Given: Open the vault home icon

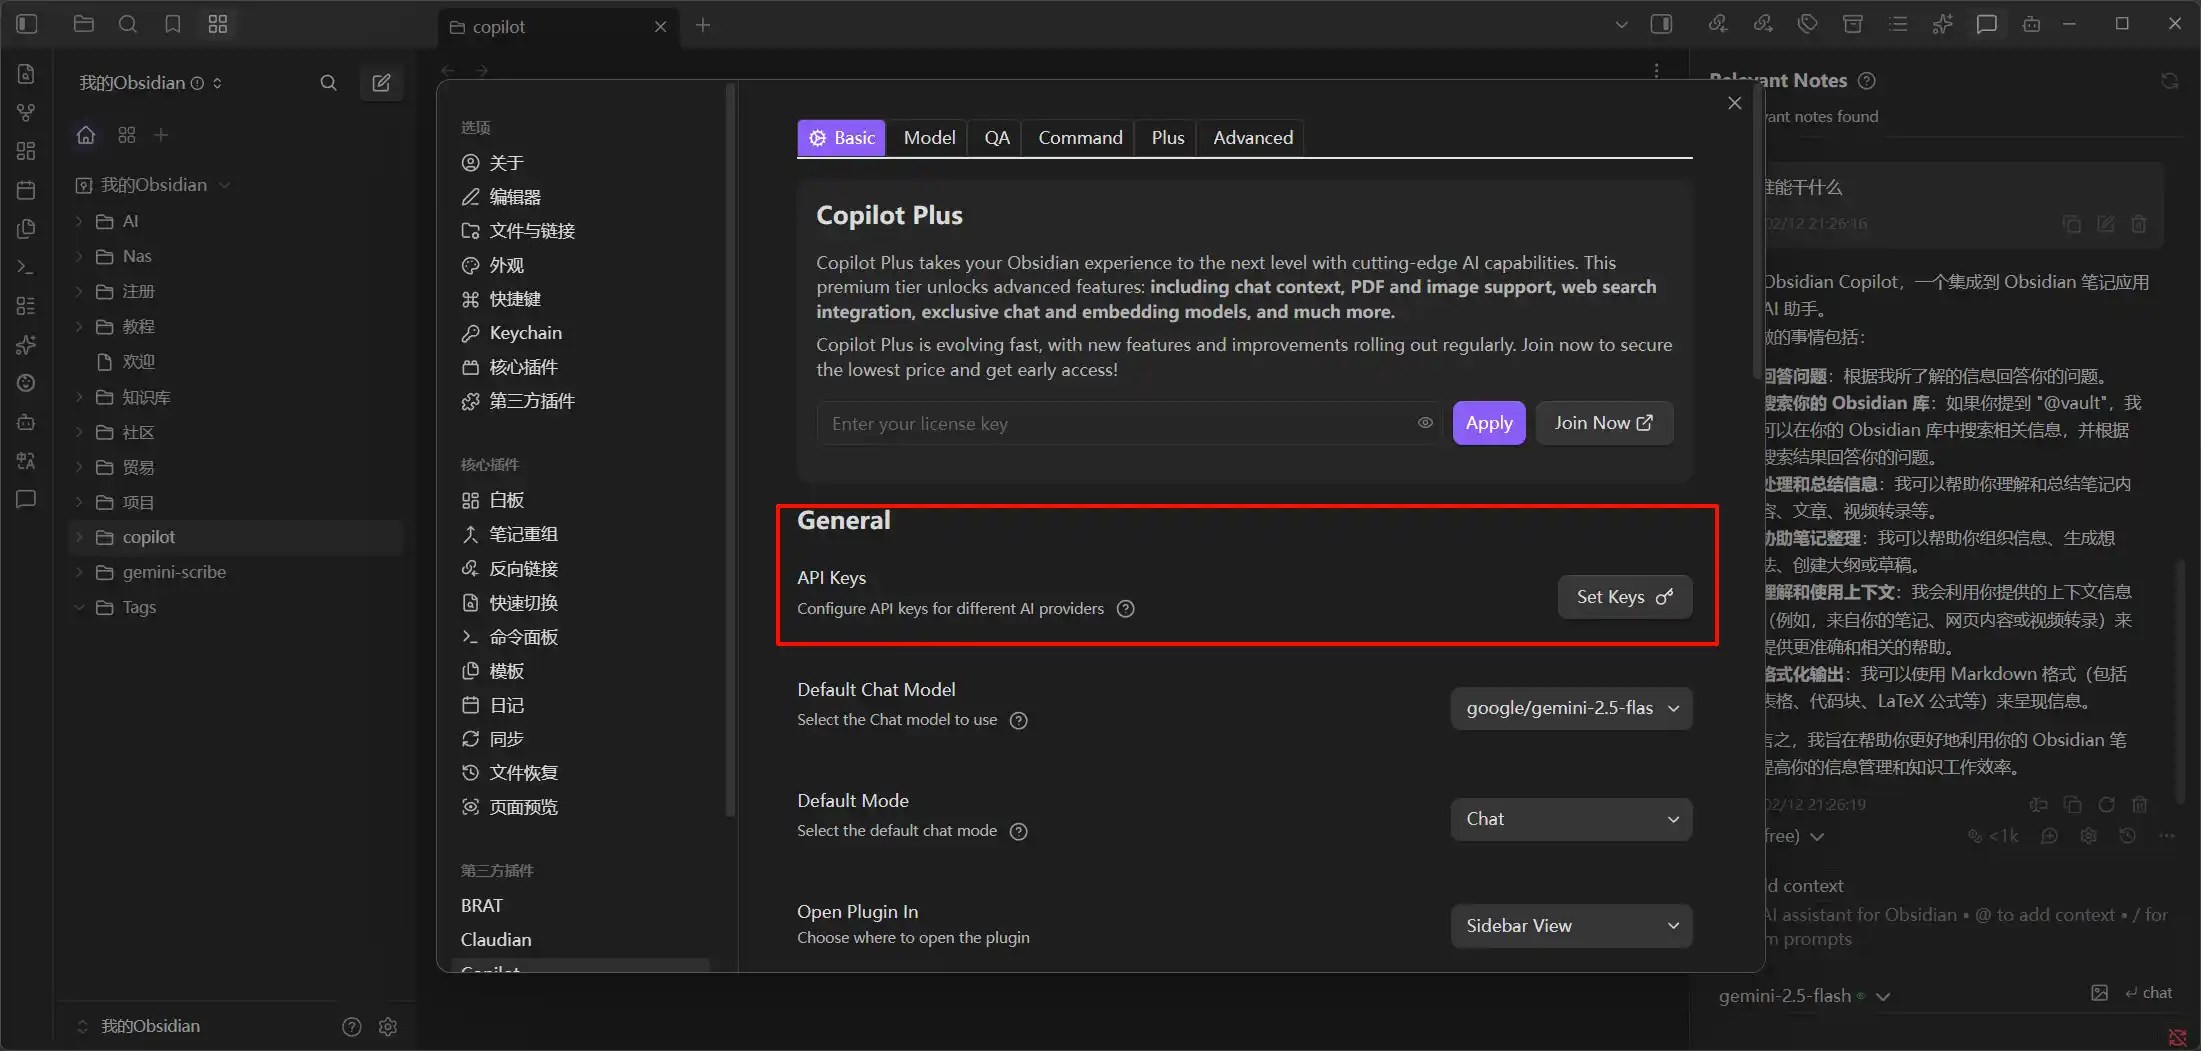Looking at the screenshot, I should 86,135.
